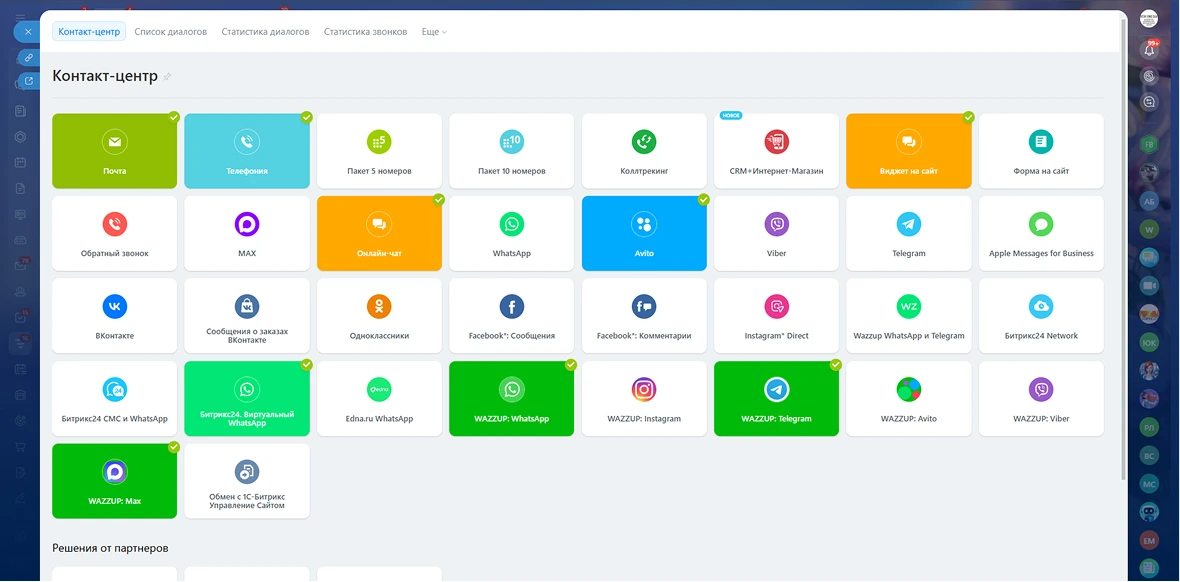Click the vertical page scrollbar
This screenshot has height=582, width=1180.
click(1124, 250)
